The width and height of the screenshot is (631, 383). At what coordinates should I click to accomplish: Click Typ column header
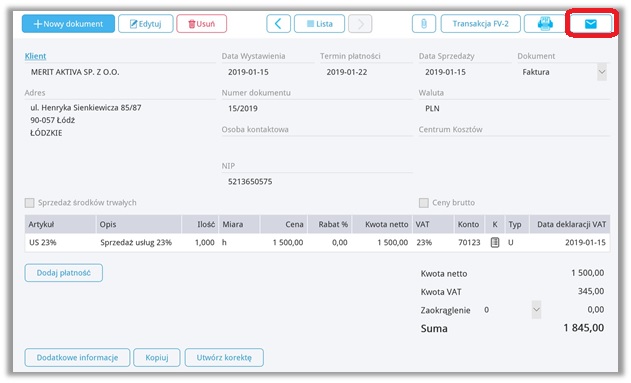tap(517, 224)
